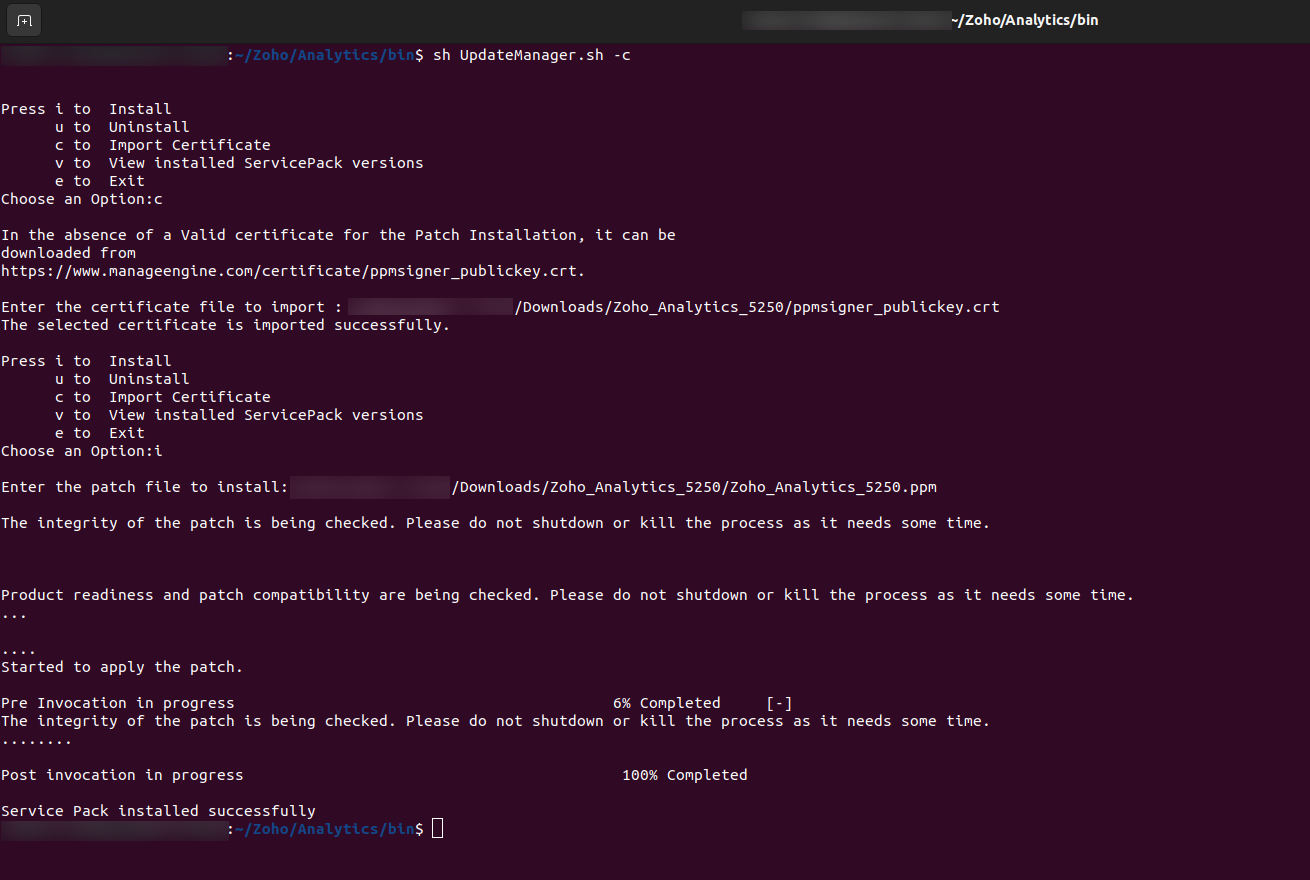
Task: Click the '[-]' spinner indicator
Action: pyautogui.click(x=779, y=703)
